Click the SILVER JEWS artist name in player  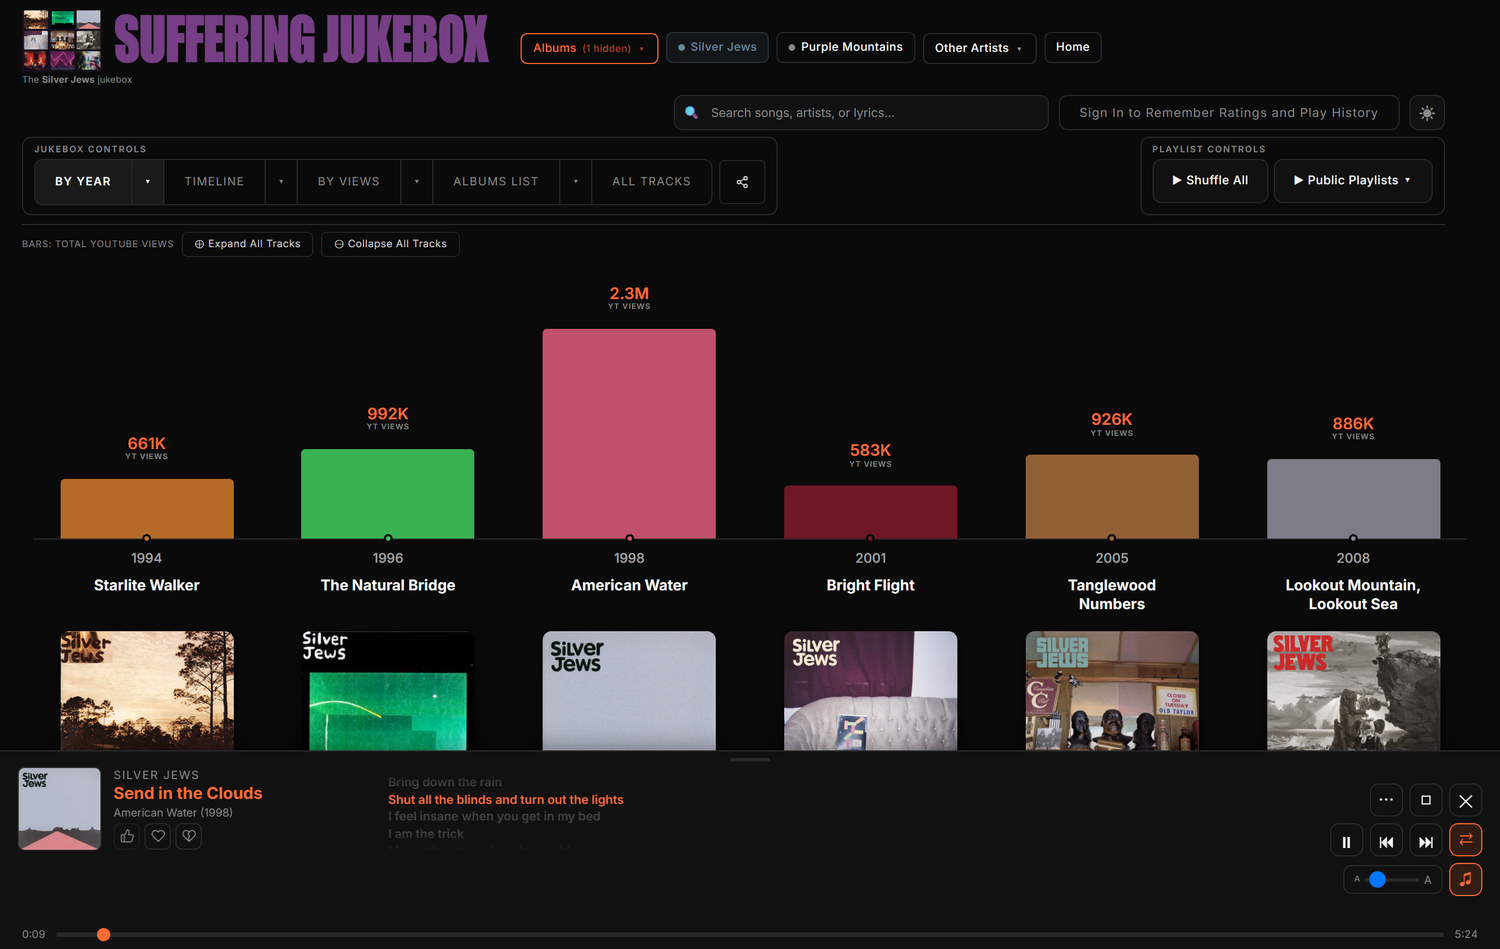tap(156, 775)
